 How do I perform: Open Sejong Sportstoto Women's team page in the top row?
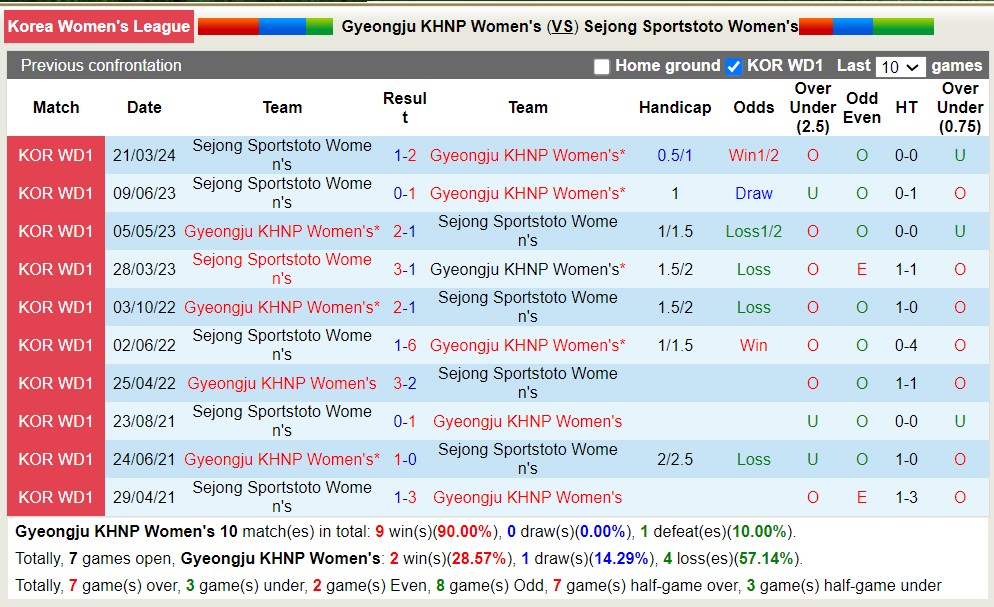(x=282, y=156)
